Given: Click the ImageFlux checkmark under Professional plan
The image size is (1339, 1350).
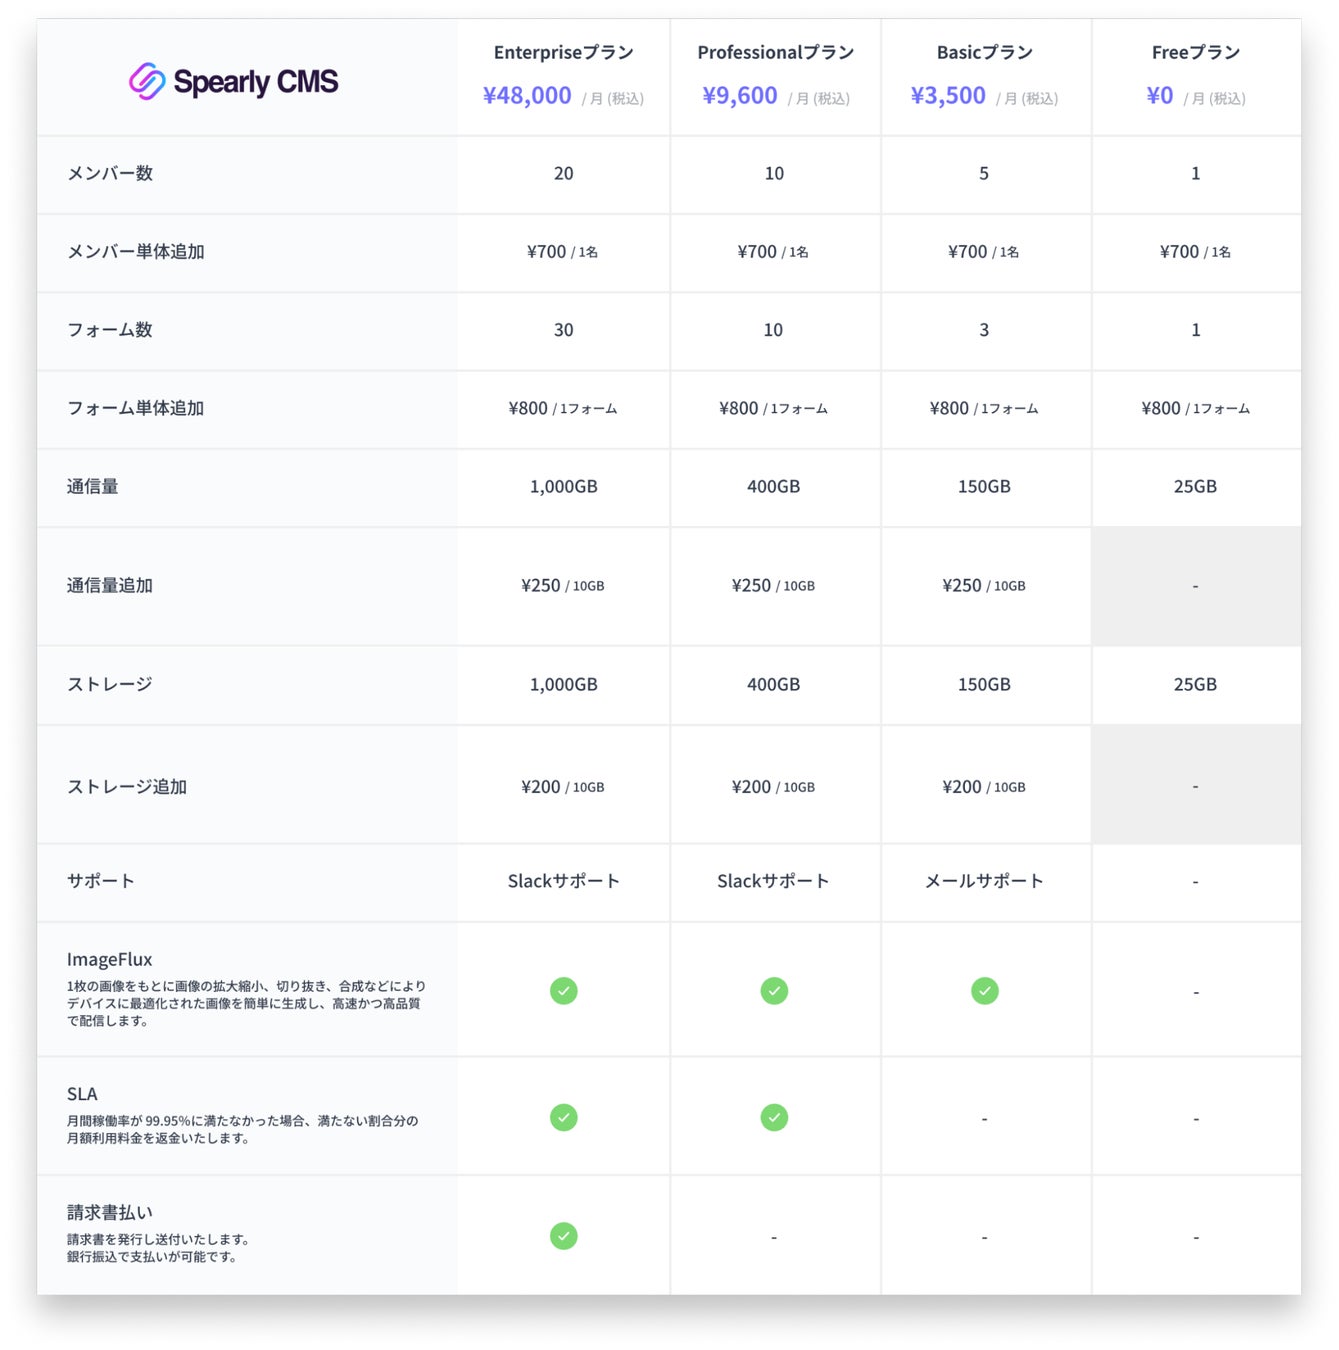Looking at the screenshot, I should point(774,990).
